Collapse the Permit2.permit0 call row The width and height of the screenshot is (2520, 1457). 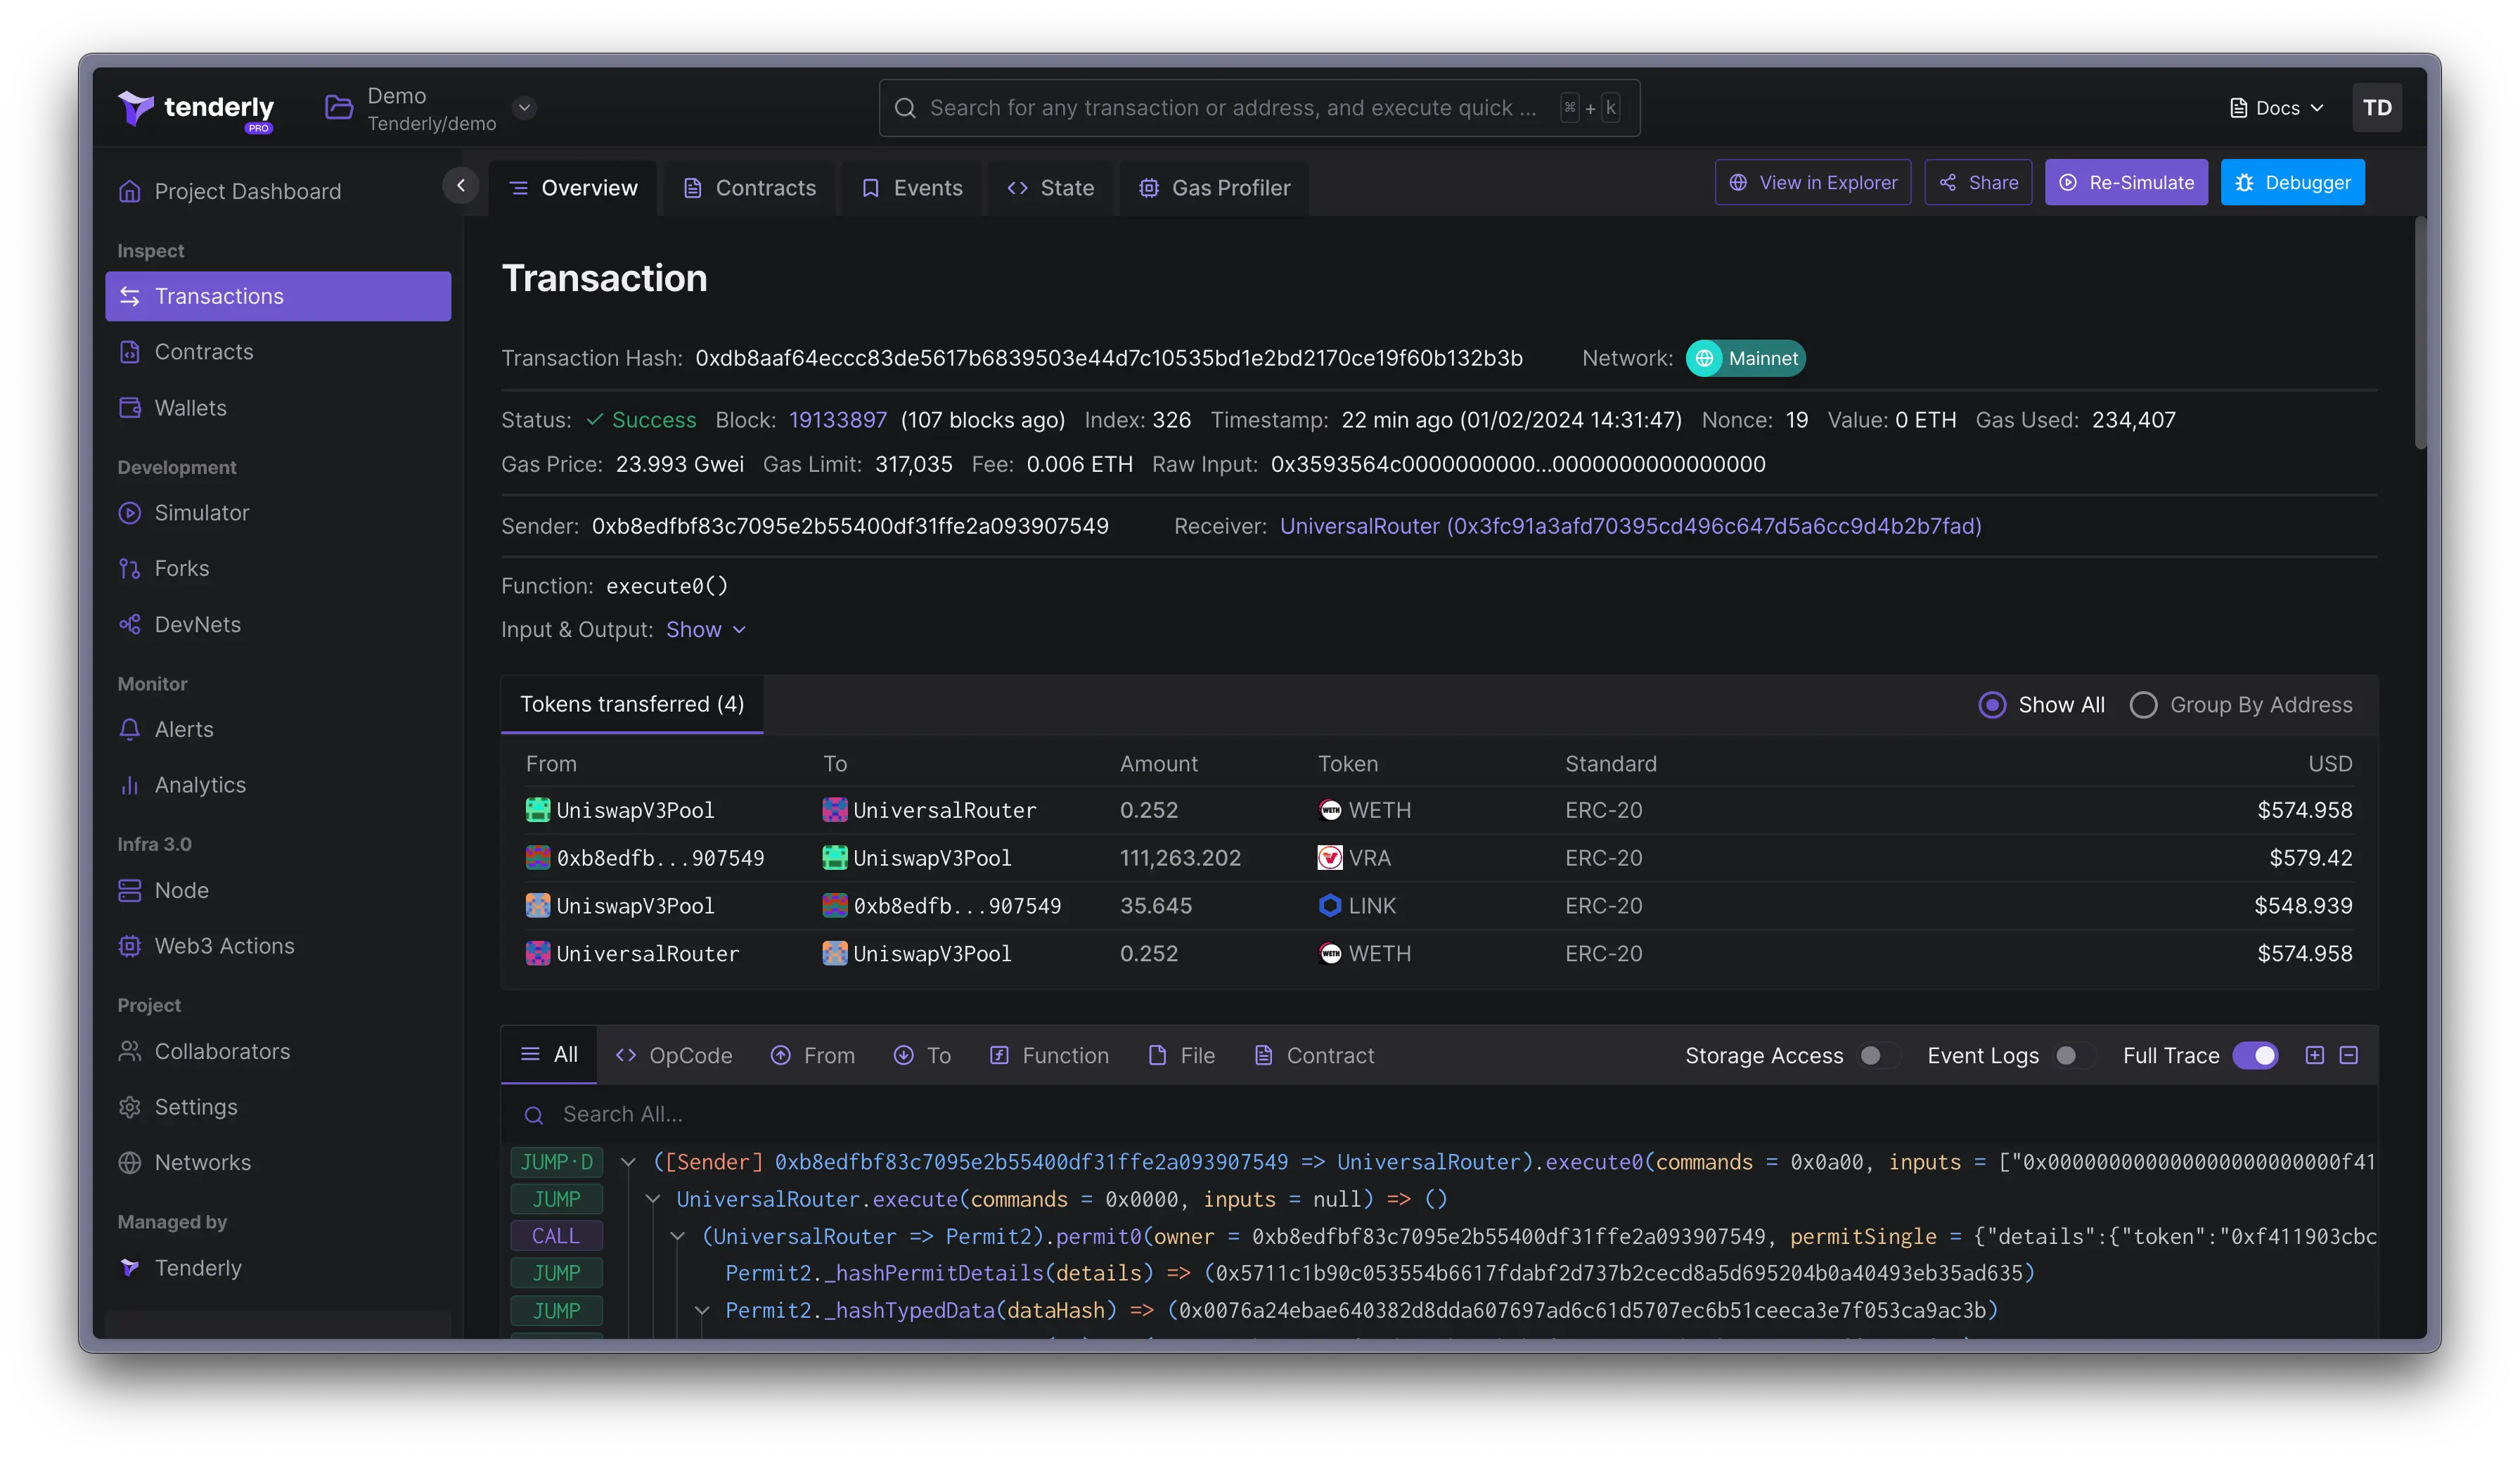click(678, 1236)
